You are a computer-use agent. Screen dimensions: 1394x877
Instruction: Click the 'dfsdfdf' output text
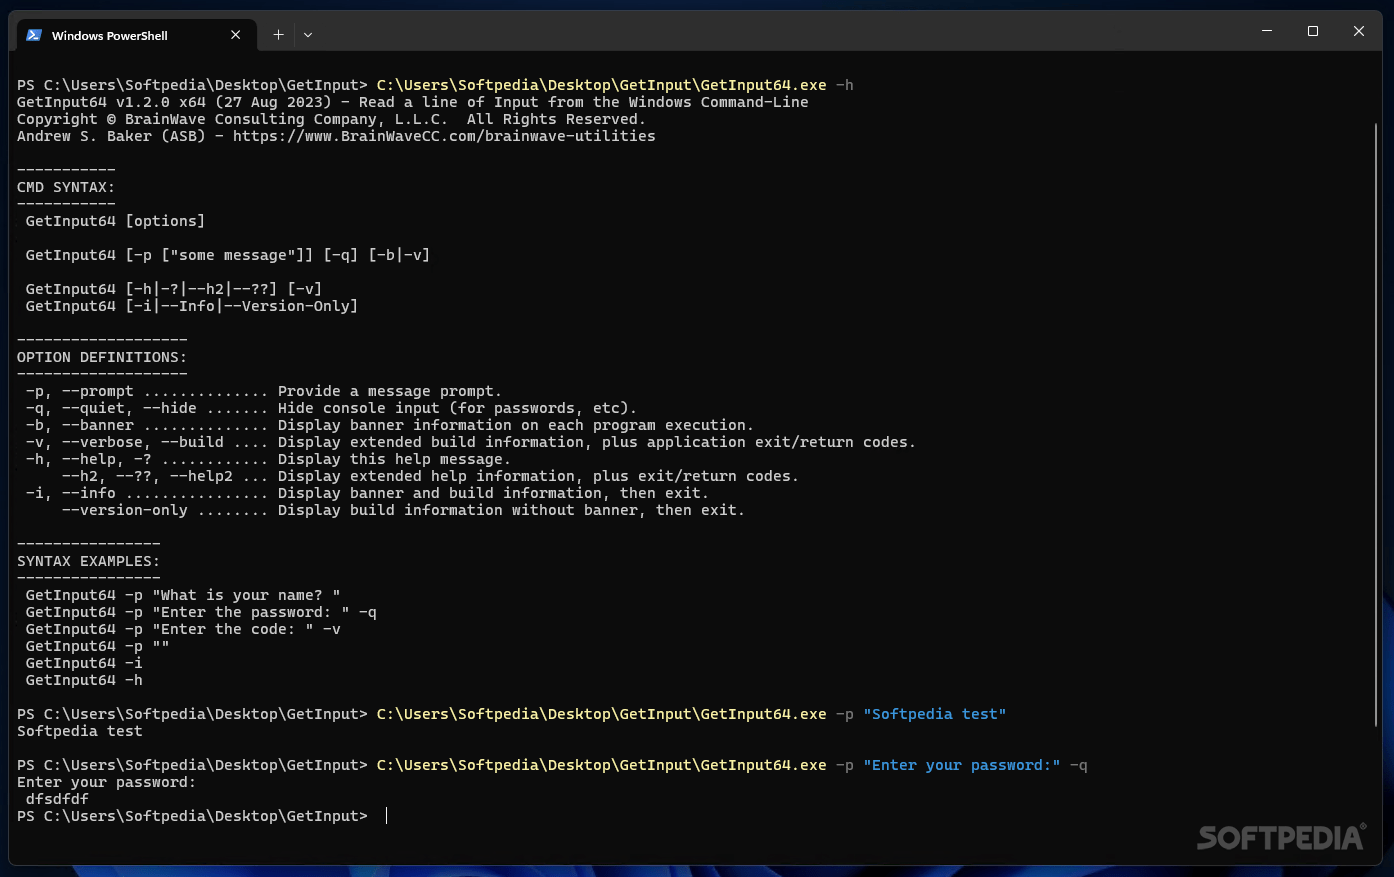coord(57,799)
